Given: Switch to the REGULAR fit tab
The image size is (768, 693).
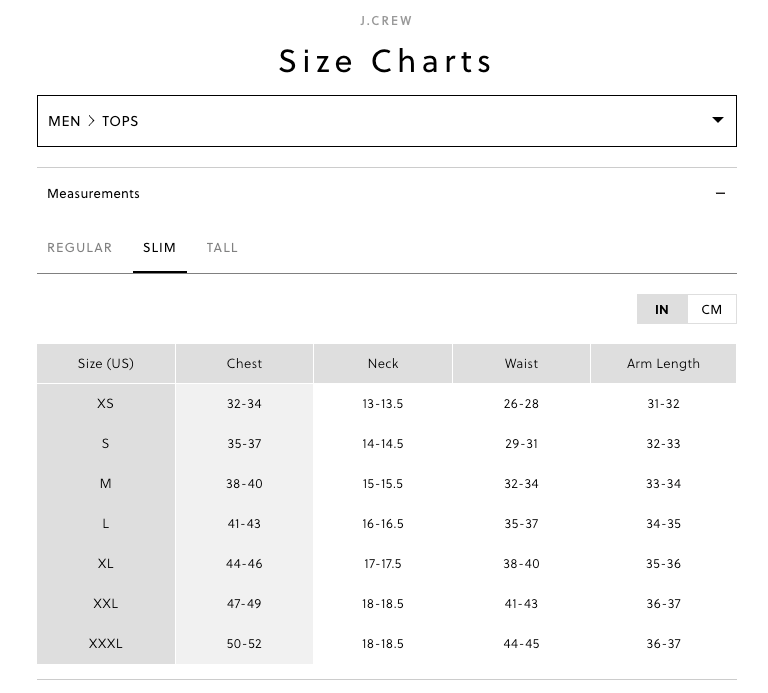Looking at the screenshot, I should coord(80,248).
